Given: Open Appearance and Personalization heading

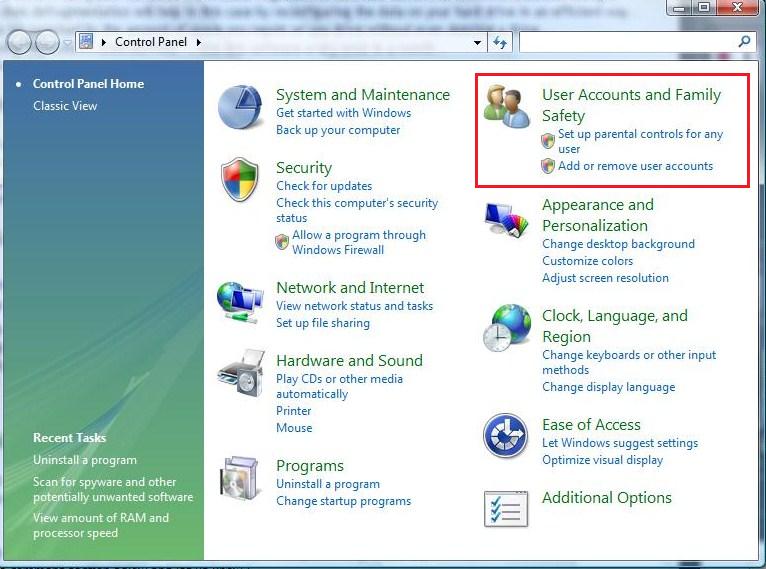Looking at the screenshot, I should [x=598, y=215].
